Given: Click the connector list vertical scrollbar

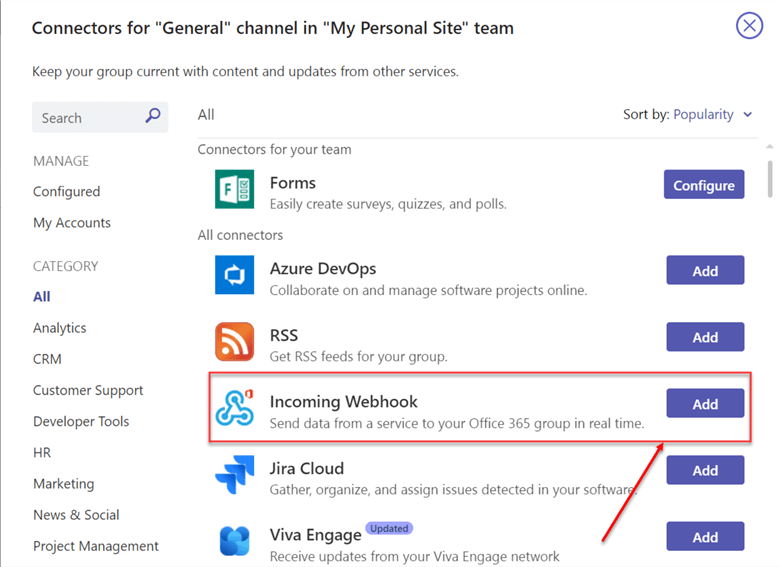Looking at the screenshot, I should tap(769, 180).
